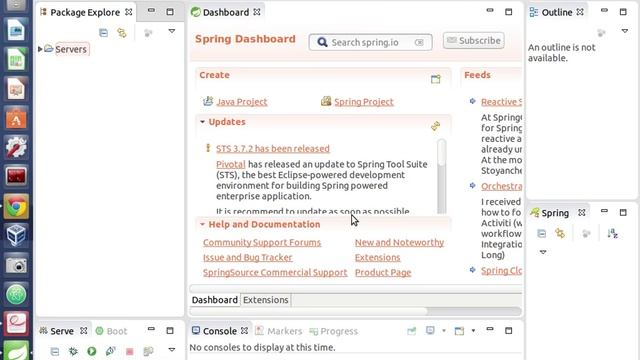640x360 pixels.
Task: Open the open console dropdown arrow
Action: click(473, 331)
